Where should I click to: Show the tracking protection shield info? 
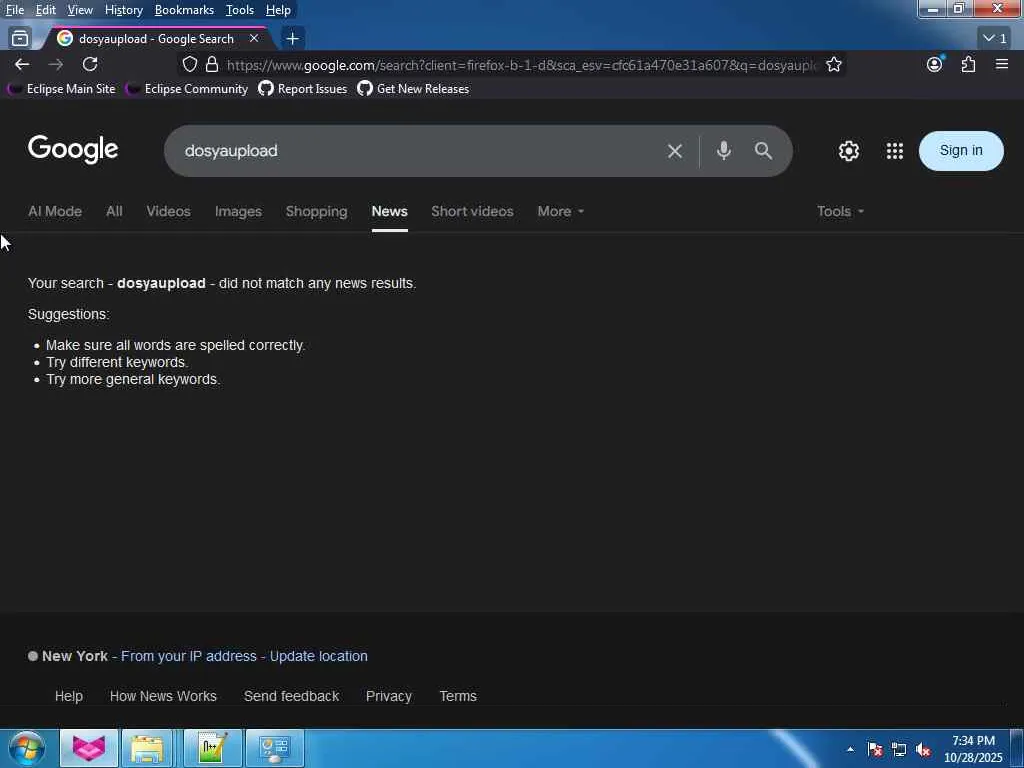tap(189, 64)
